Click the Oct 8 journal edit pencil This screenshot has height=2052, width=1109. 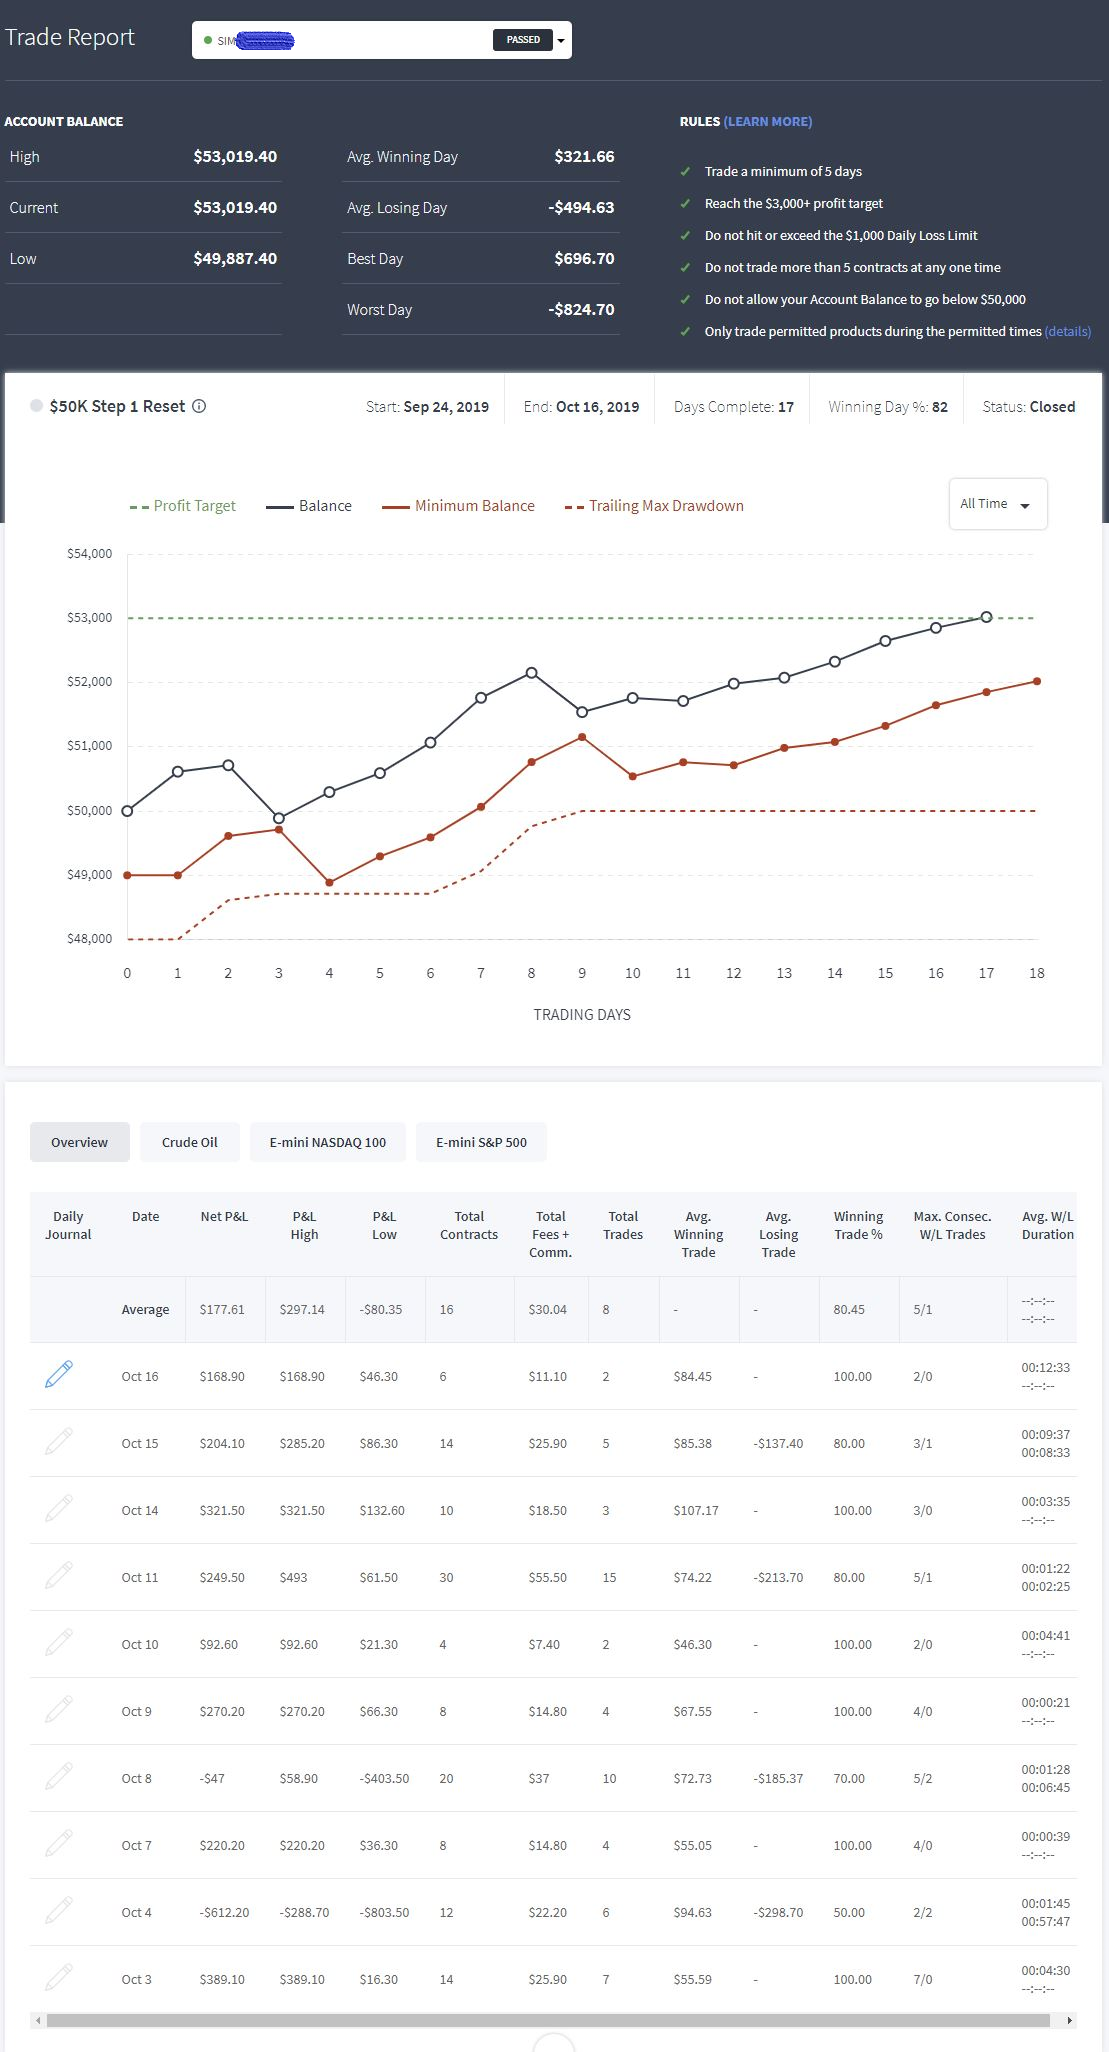coord(59,1776)
